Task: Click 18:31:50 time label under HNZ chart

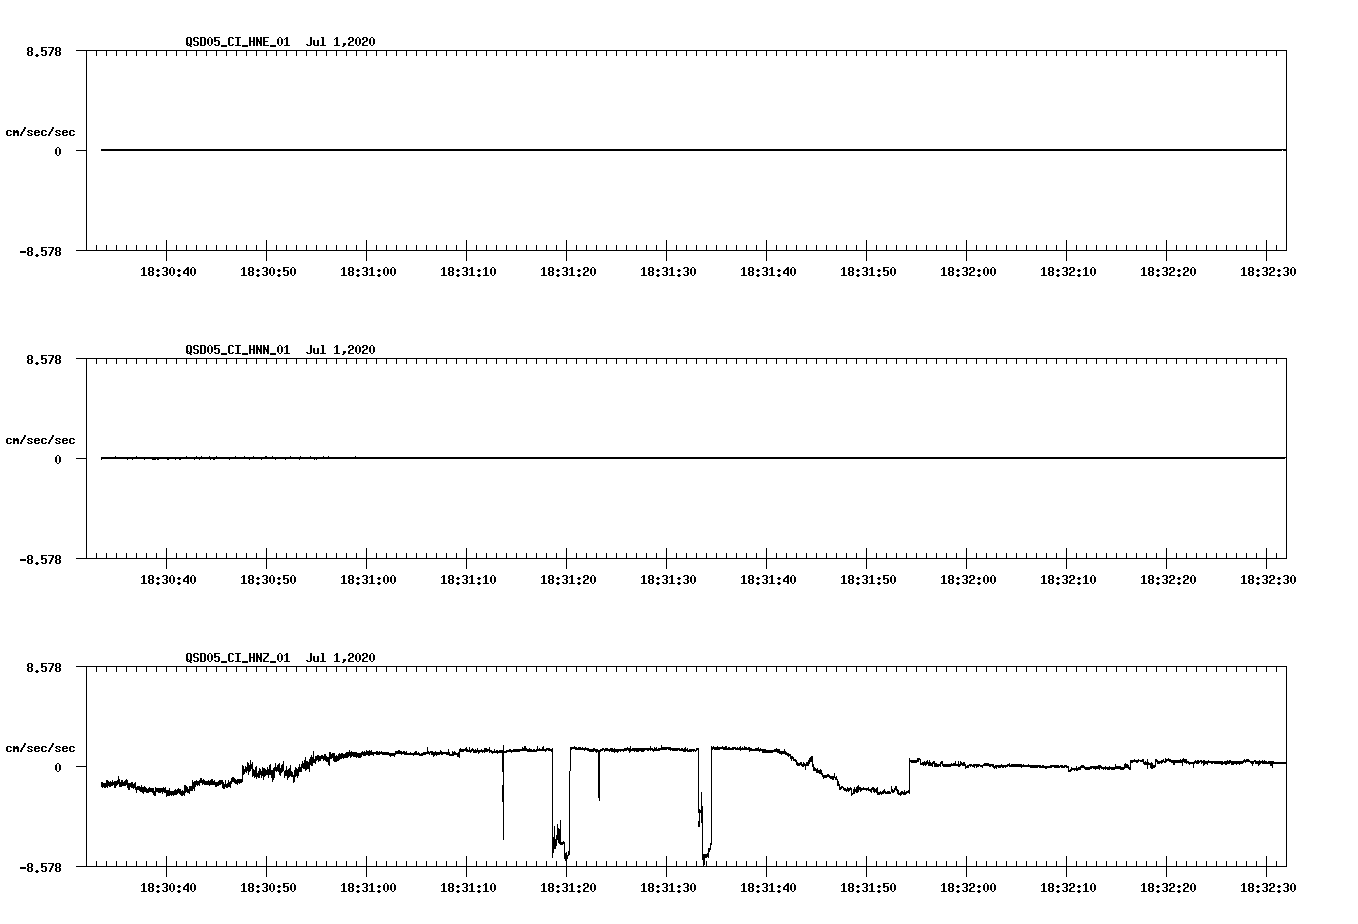Action: [868, 887]
